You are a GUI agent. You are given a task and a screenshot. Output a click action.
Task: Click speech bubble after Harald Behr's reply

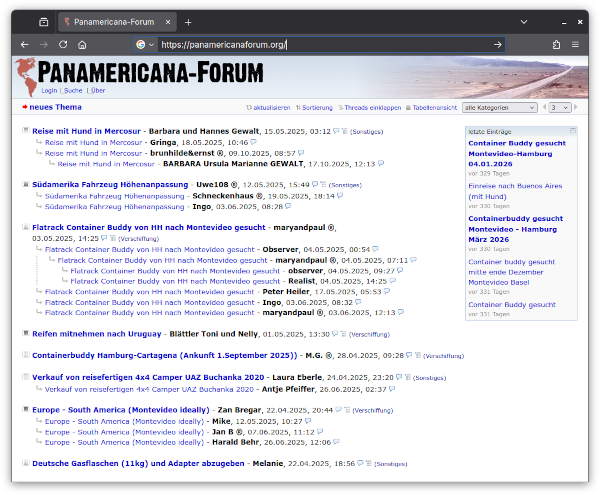[x=336, y=442]
